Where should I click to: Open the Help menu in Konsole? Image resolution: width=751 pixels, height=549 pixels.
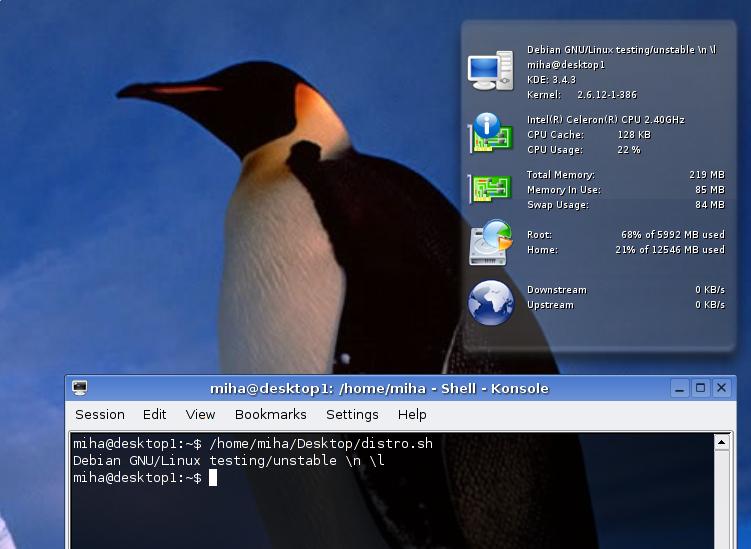[412, 414]
